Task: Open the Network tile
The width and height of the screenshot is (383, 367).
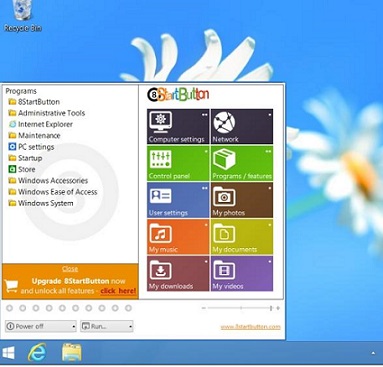Action: click(x=242, y=126)
